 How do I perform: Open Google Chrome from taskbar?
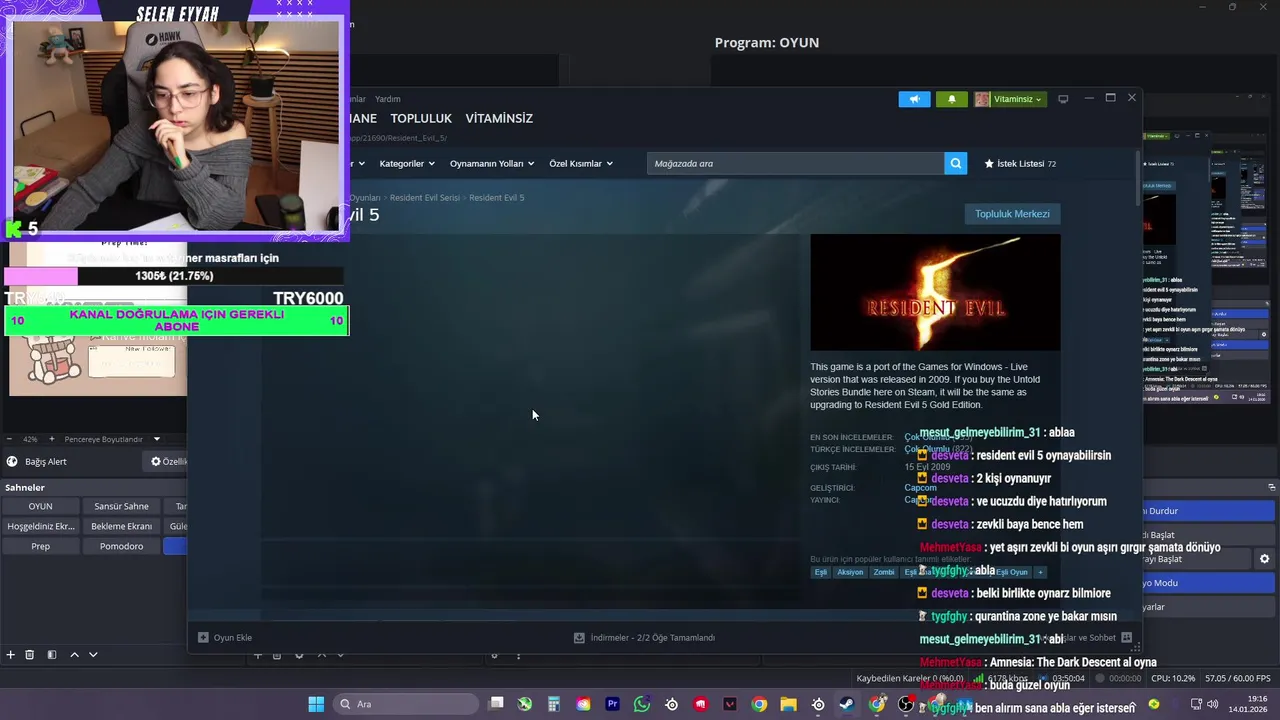pyautogui.click(x=759, y=704)
